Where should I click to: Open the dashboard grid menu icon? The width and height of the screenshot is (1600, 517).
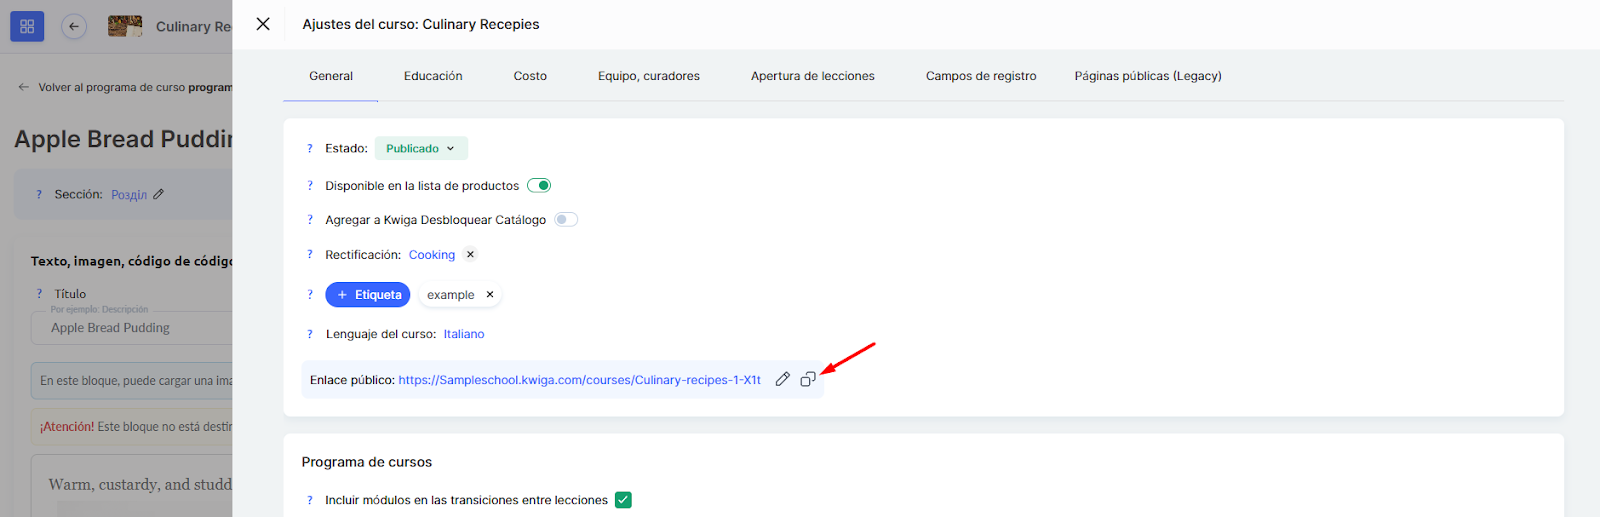(x=27, y=27)
